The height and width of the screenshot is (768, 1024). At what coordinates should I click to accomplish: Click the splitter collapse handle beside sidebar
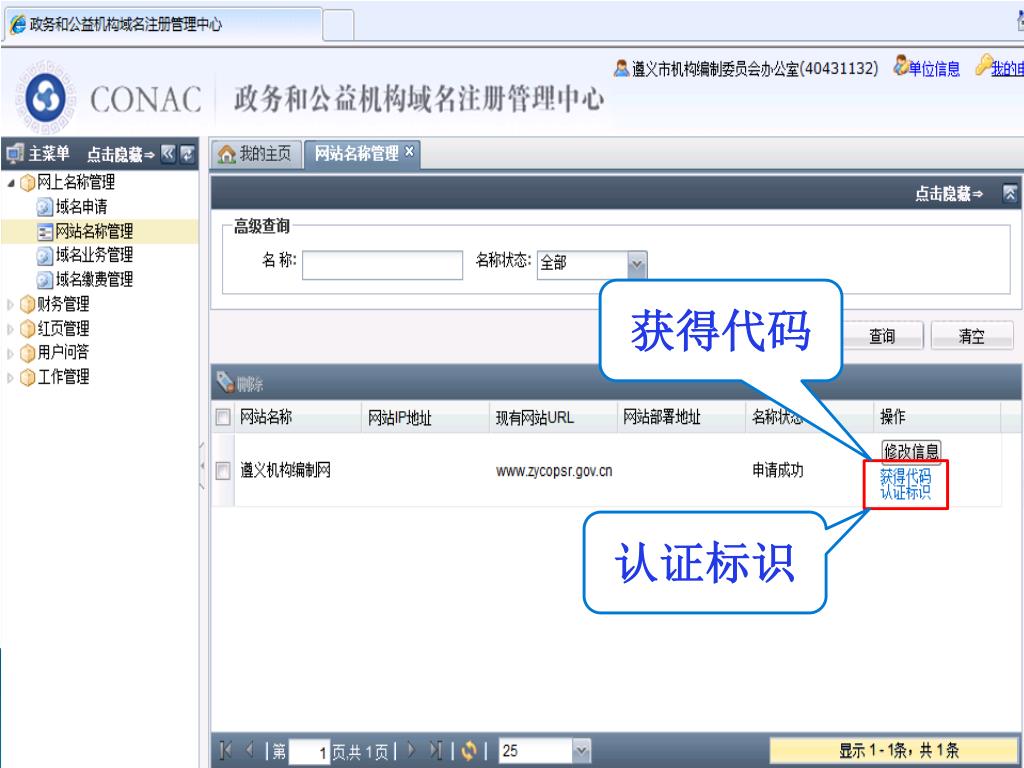coord(202,466)
